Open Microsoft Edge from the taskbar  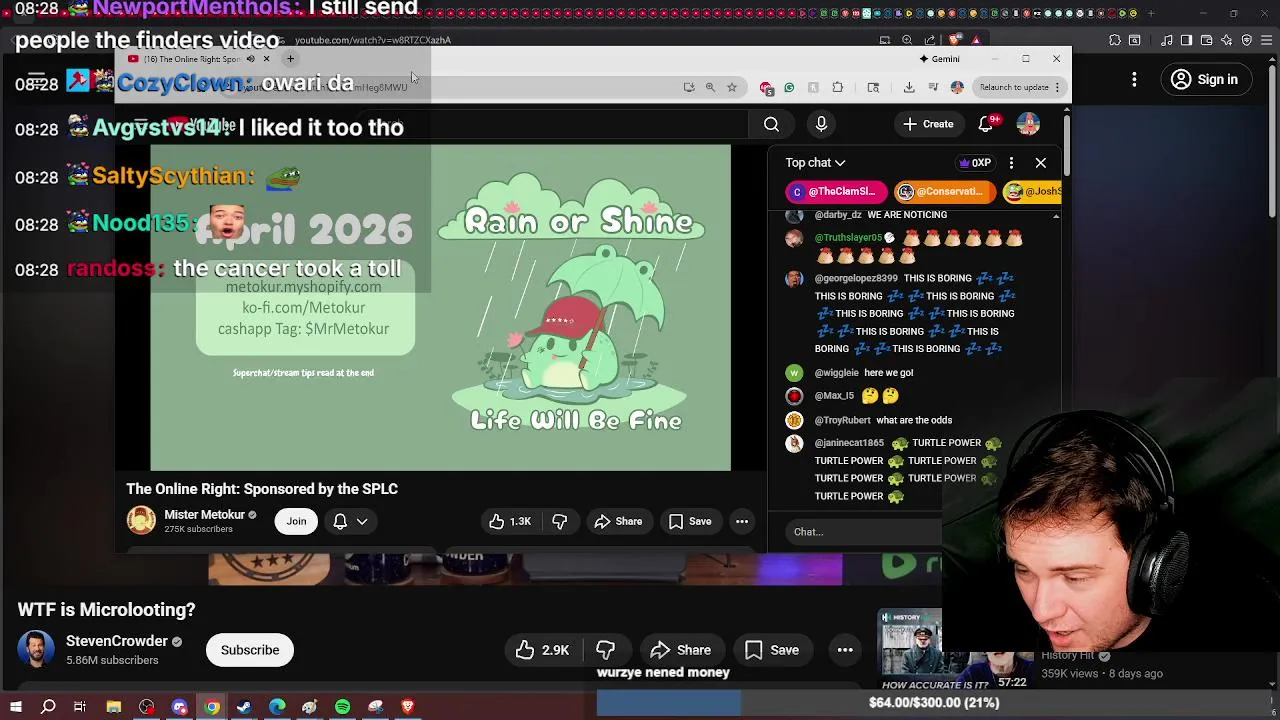[x=277, y=707]
